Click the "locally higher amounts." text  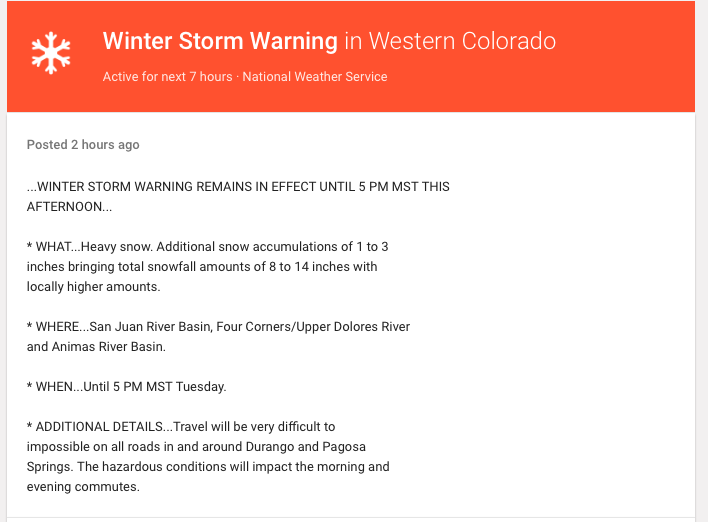coord(93,287)
